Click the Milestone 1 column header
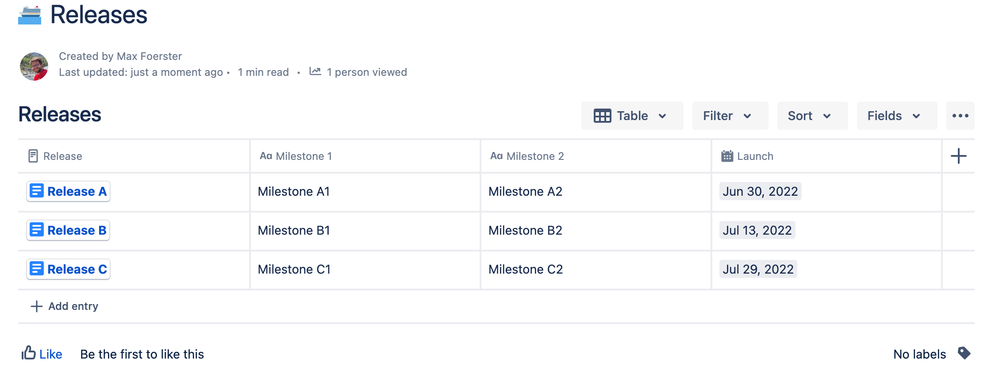The width and height of the screenshot is (999, 372). [x=365, y=156]
